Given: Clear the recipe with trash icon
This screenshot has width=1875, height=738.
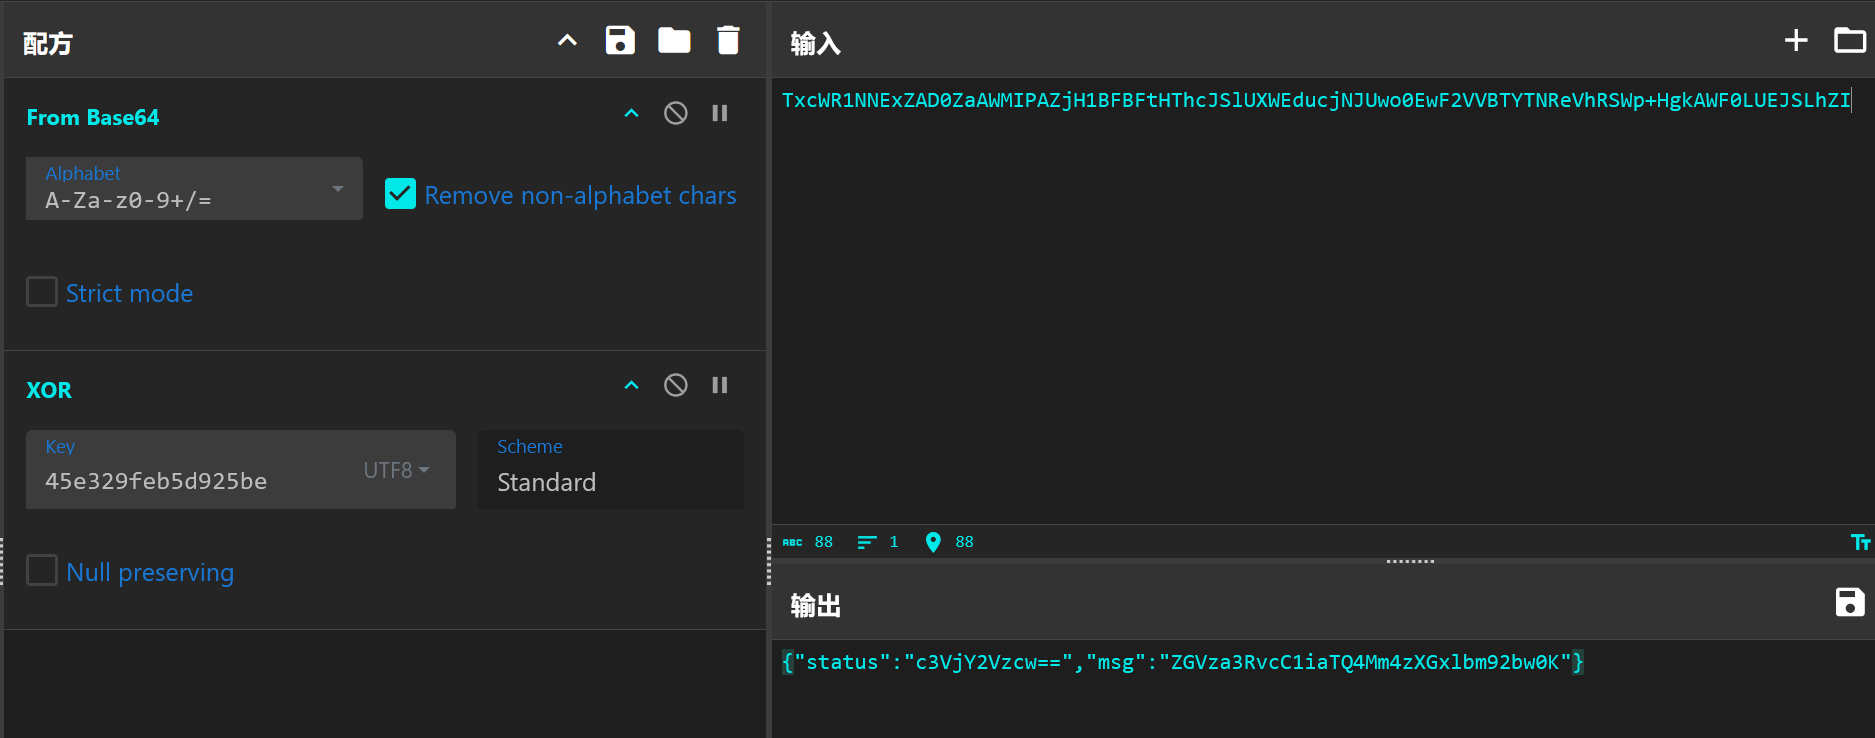Looking at the screenshot, I should pyautogui.click(x=728, y=41).
